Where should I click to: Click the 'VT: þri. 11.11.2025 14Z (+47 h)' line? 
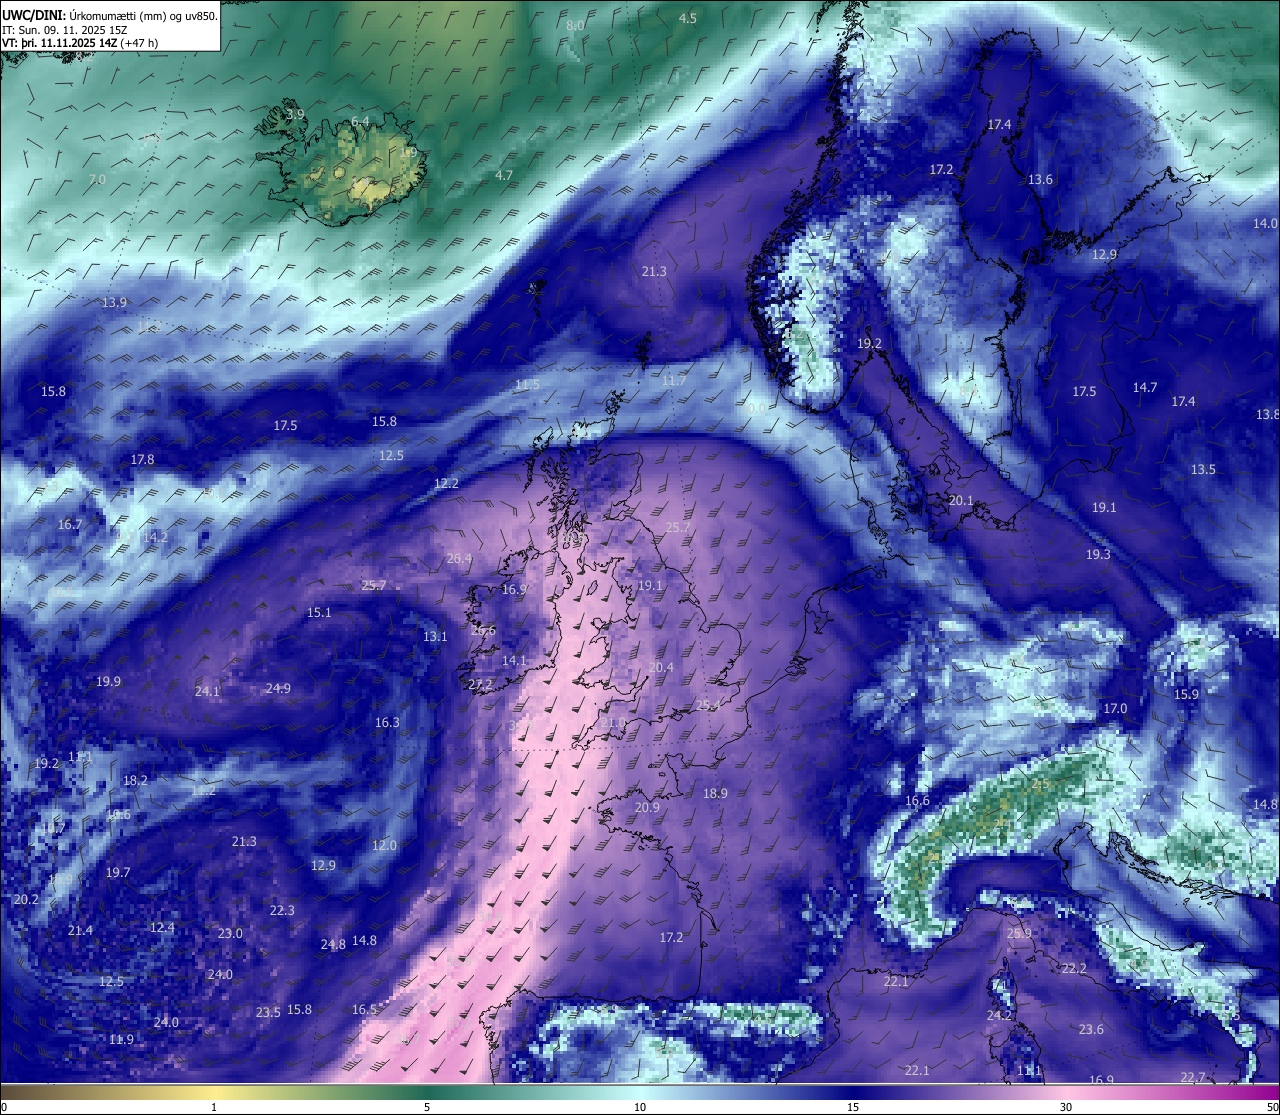[80, 43]
